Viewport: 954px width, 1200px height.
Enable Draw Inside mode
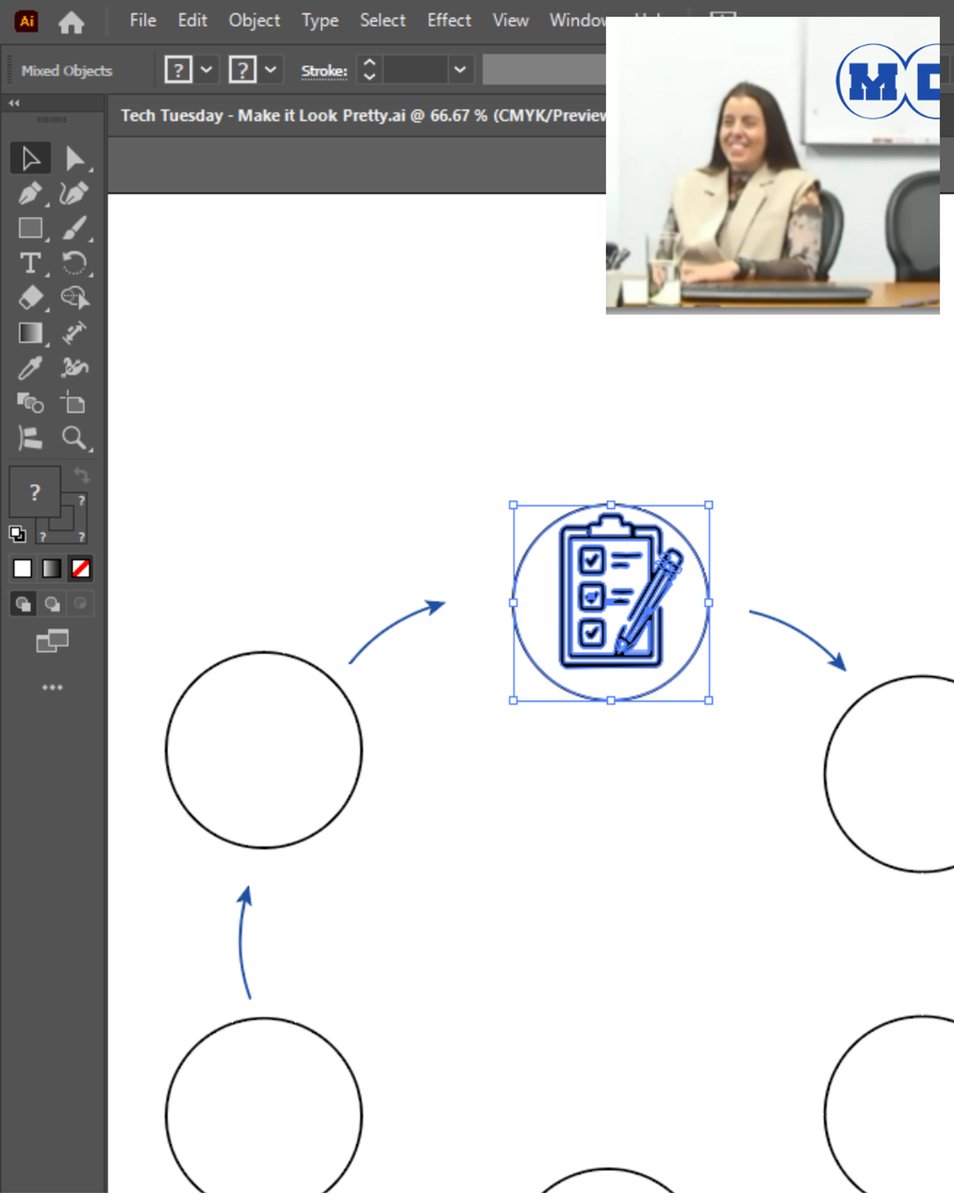pos(81,603)
